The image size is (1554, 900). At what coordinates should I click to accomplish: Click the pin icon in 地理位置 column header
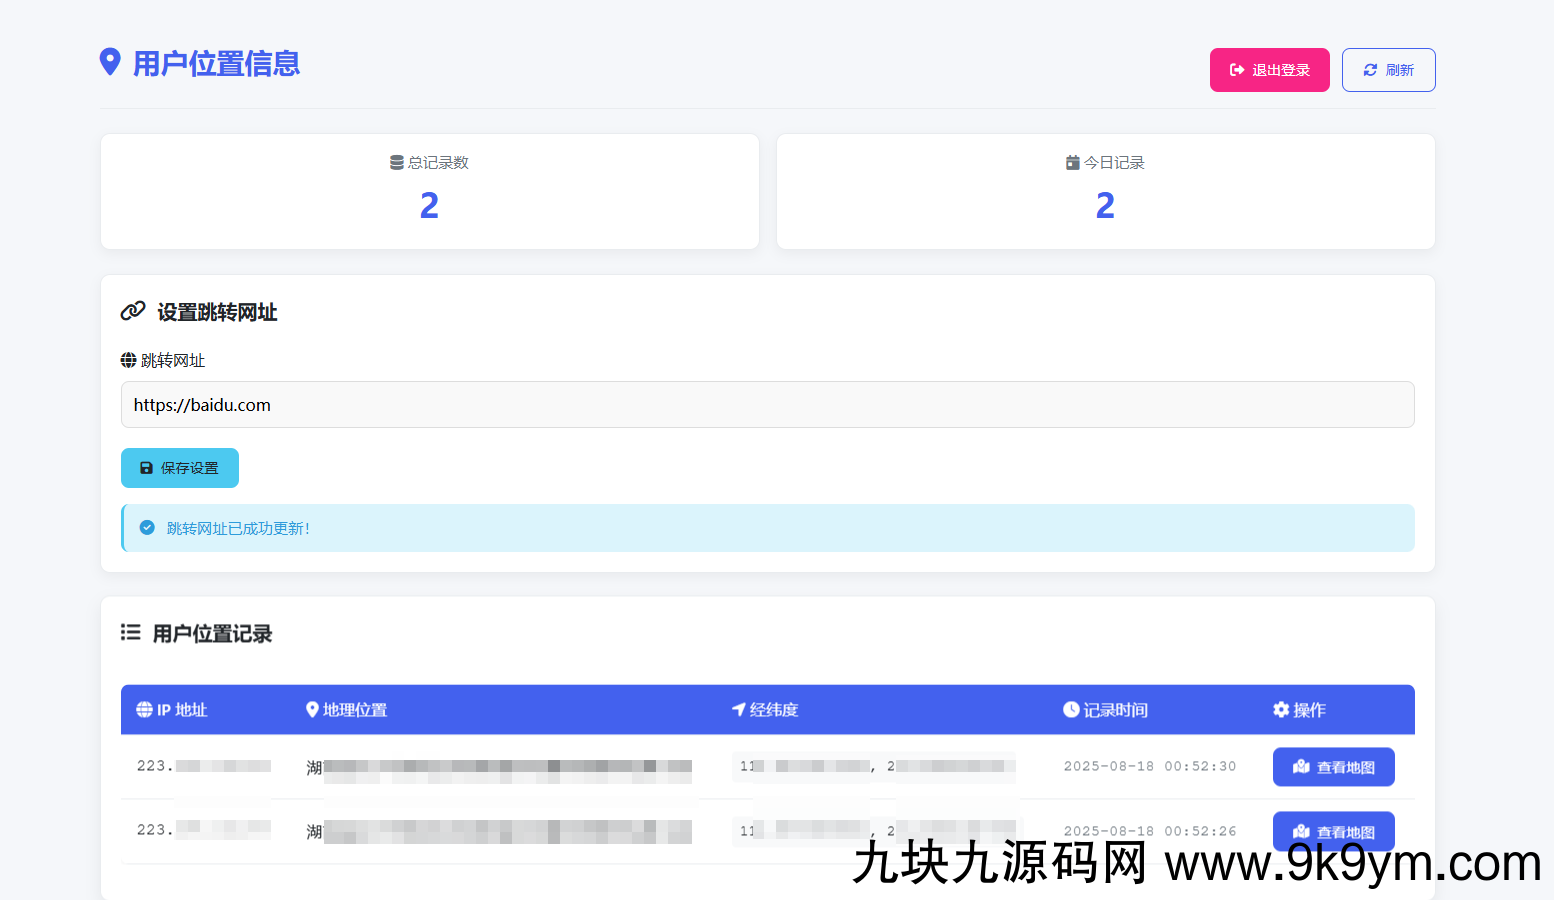coord(311,709)
